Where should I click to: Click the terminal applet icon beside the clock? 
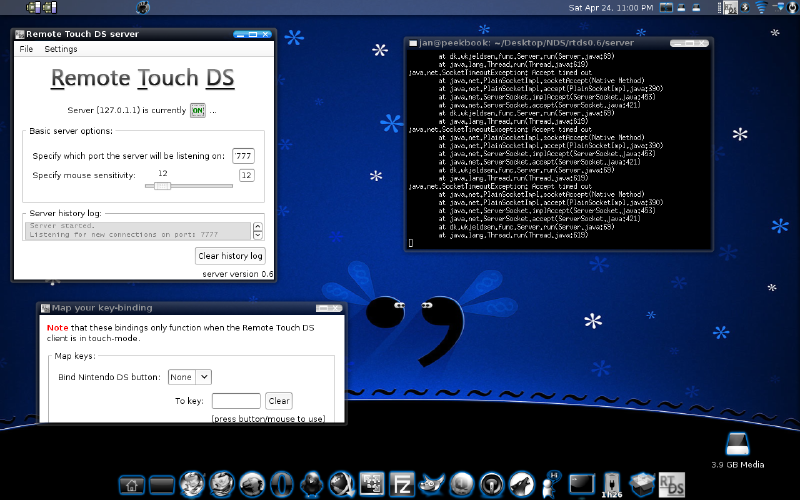(x=666, y=8)
